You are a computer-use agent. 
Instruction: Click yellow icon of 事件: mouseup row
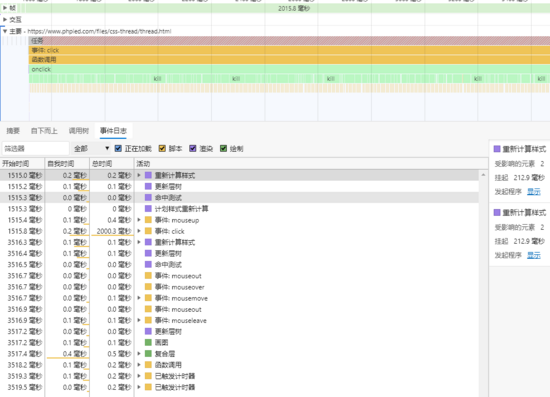[x=148, y=220]
